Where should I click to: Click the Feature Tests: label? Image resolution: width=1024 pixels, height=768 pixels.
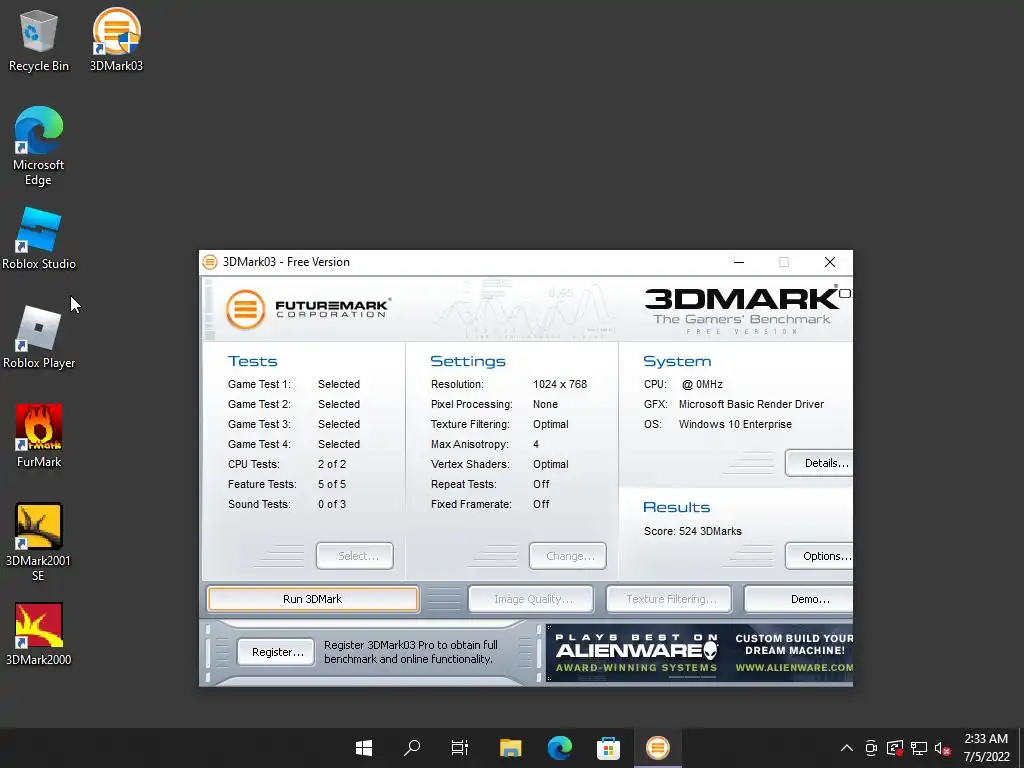point(262,484)
